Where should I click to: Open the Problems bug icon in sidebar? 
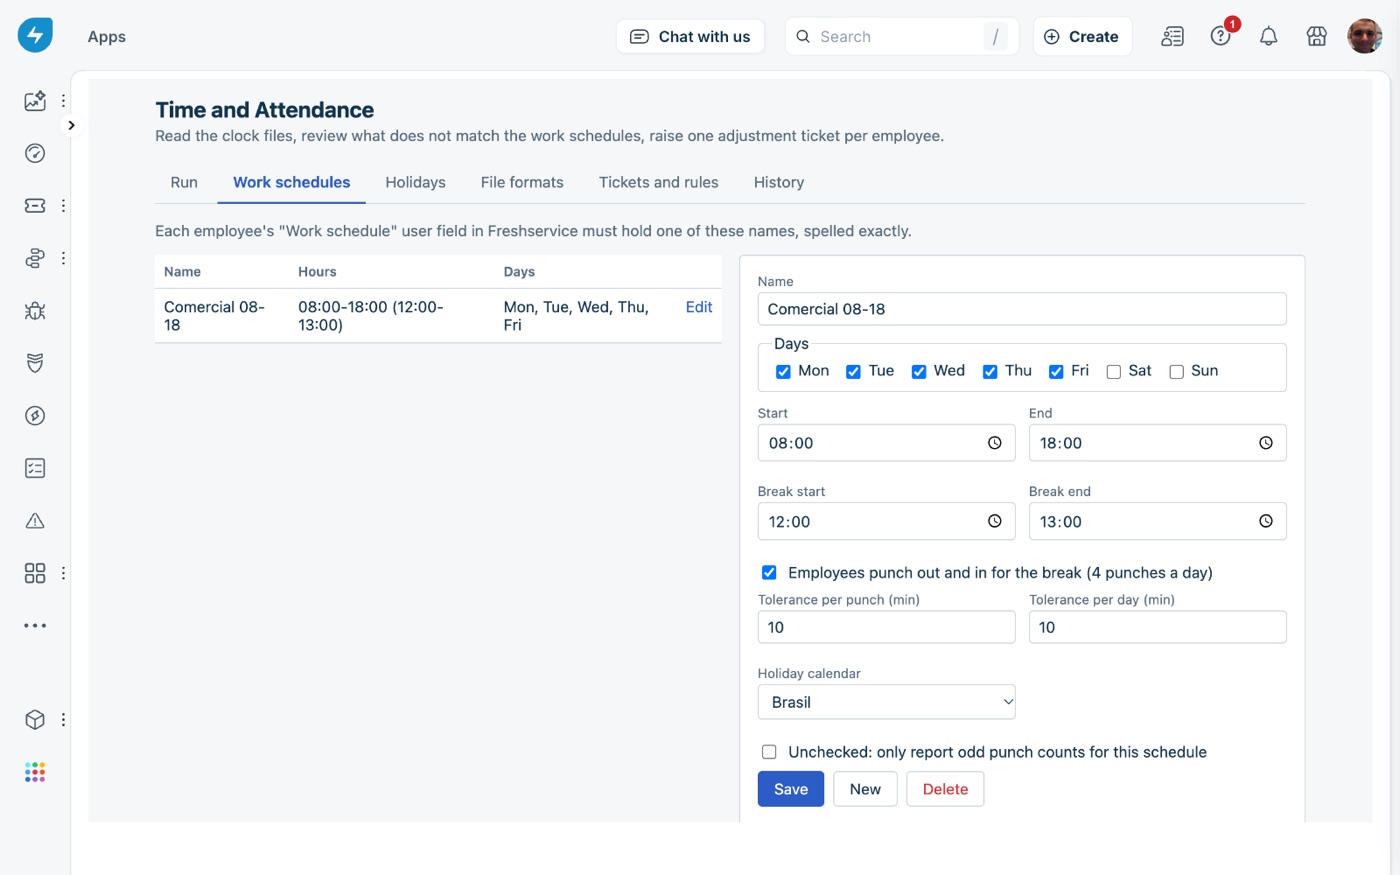[x=35, y=311]
